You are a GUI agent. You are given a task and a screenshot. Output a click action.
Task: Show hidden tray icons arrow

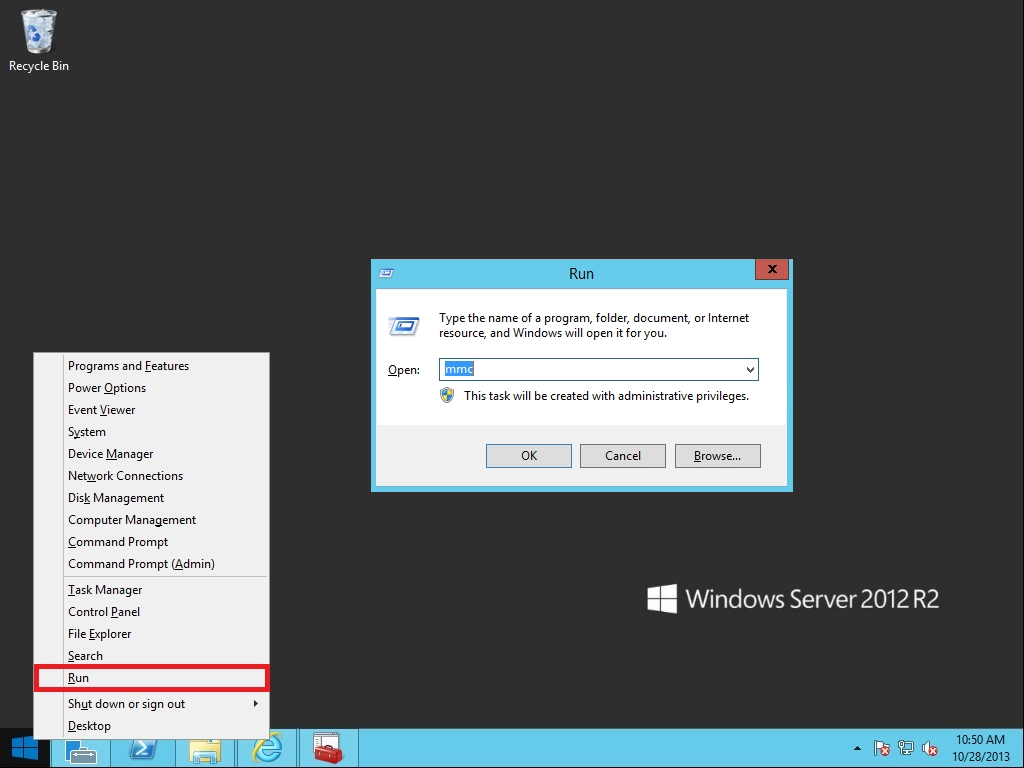[857, 748]
